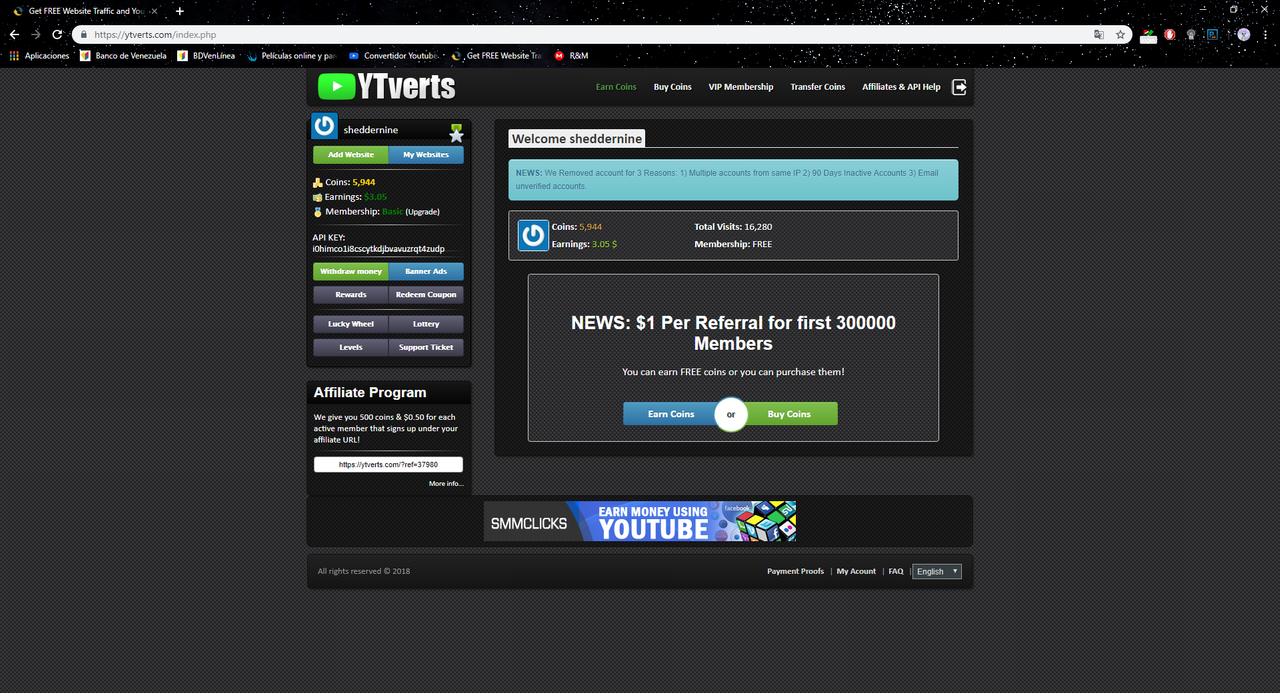
Task: Click the green Buy Coins button
Action: 791,414
